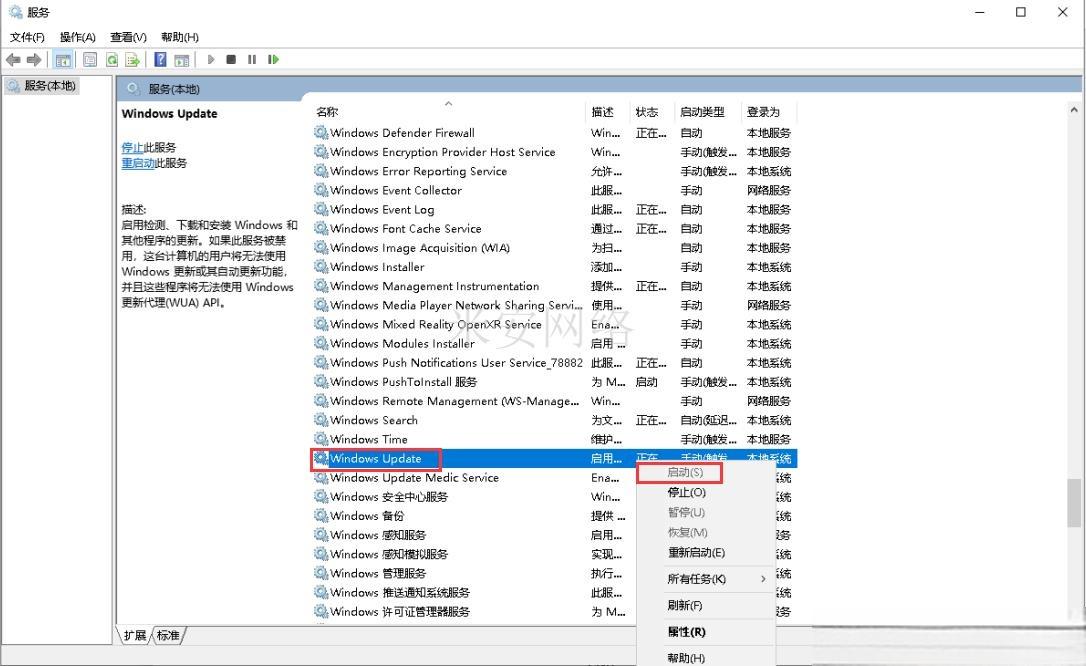The width and height of the screenshot is (1086, 666).
Task: Select 服务(本地) in the left console tree
Action: 42,86
